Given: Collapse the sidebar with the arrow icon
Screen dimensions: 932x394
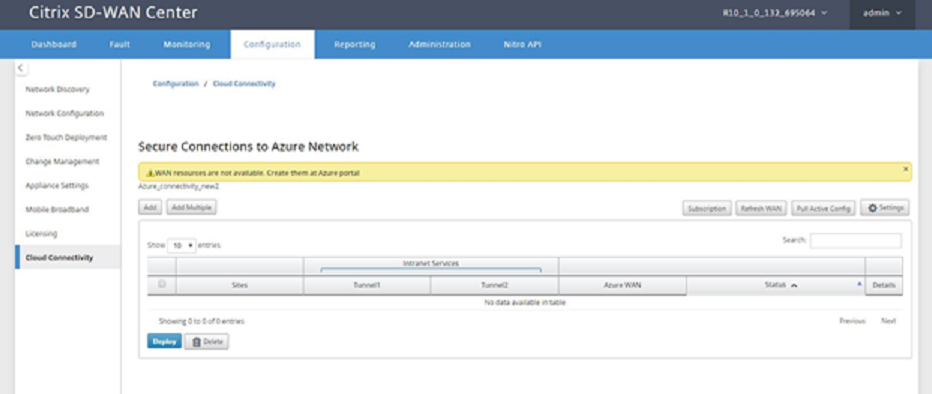Looking at the screenshot, I should (x=21, y=68).
